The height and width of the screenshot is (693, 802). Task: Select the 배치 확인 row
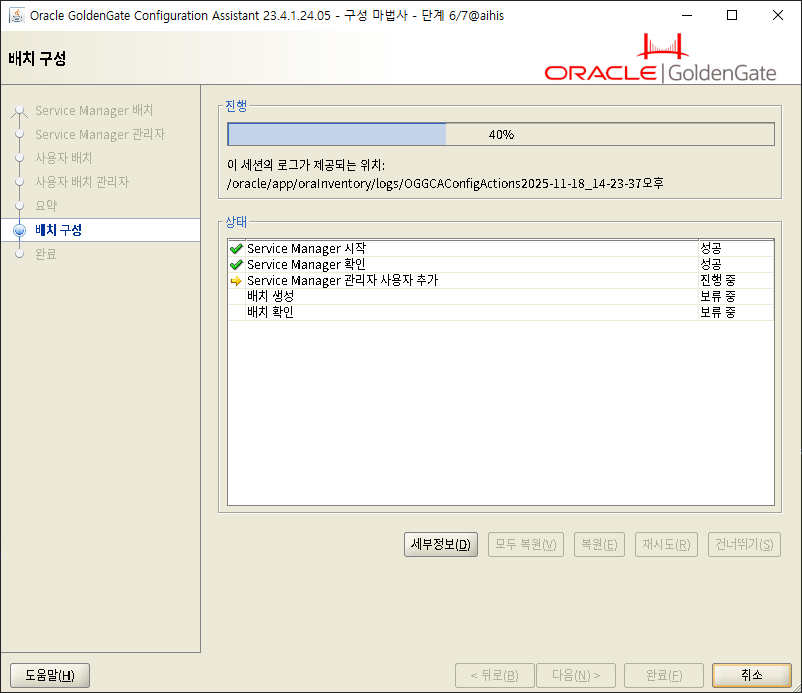click(501, 312)
